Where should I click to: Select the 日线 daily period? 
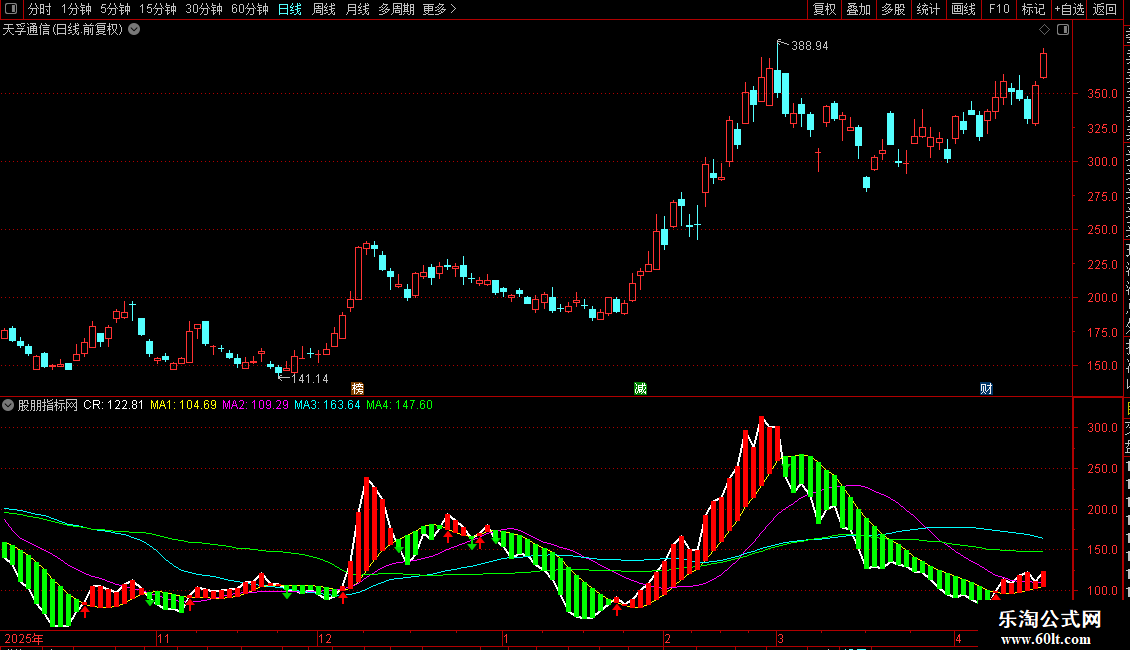(x=290, y=9)
